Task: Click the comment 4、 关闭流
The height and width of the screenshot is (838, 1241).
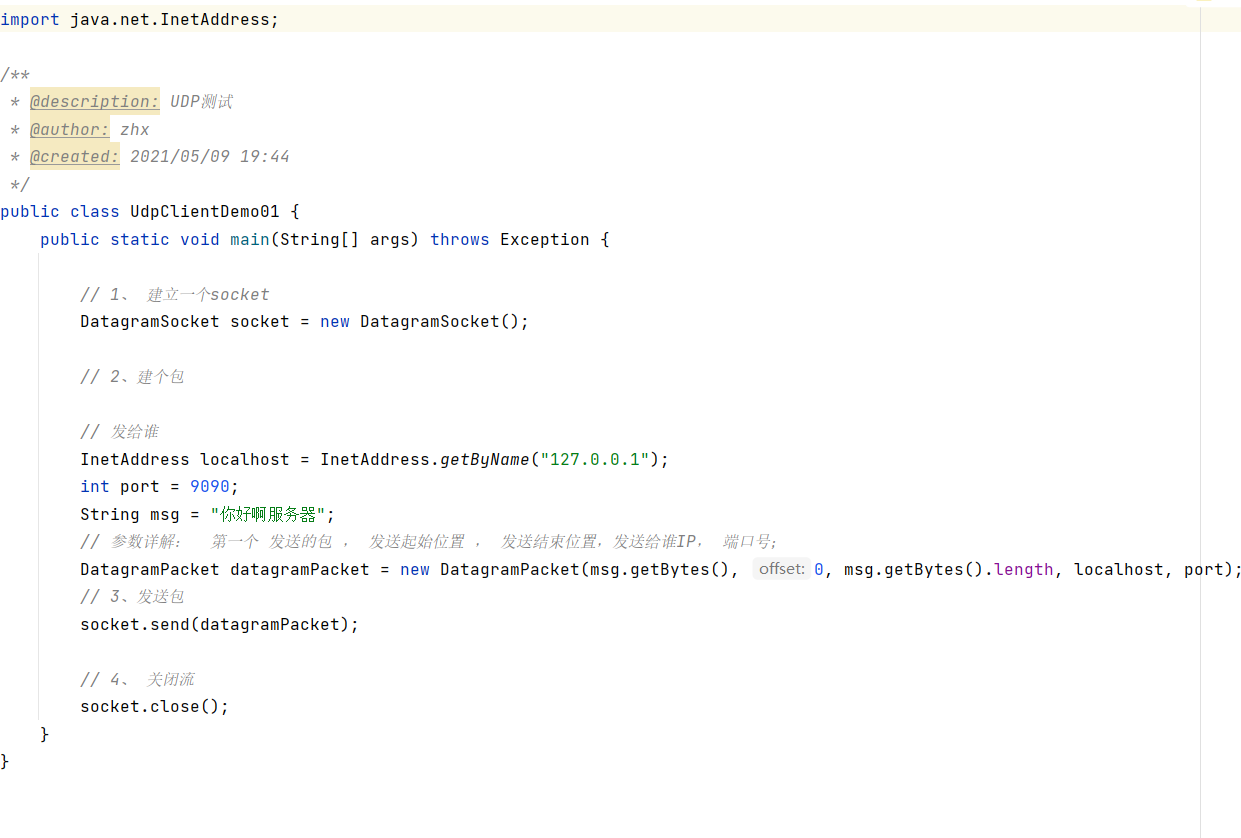Action: 137,679
